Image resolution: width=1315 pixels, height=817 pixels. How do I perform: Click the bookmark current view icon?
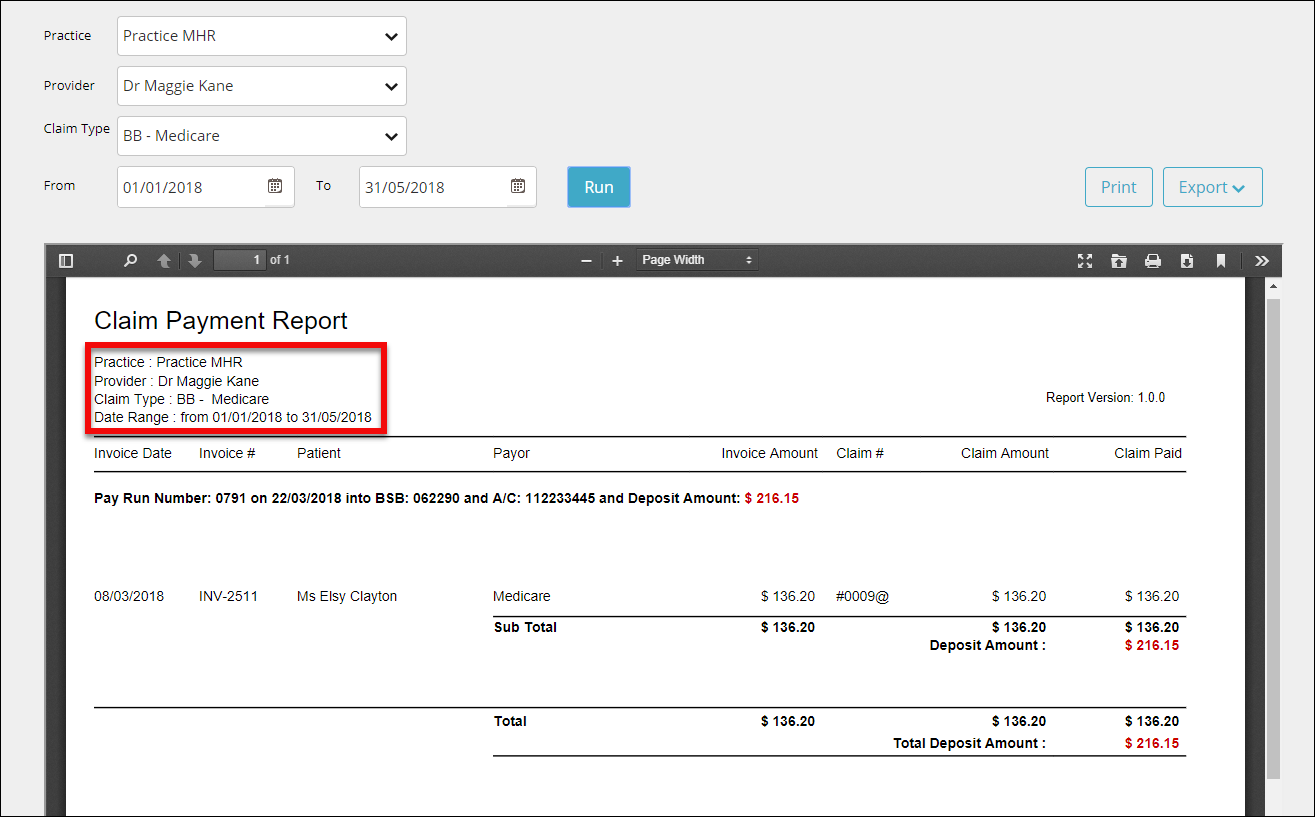[x=1221, y=261]
